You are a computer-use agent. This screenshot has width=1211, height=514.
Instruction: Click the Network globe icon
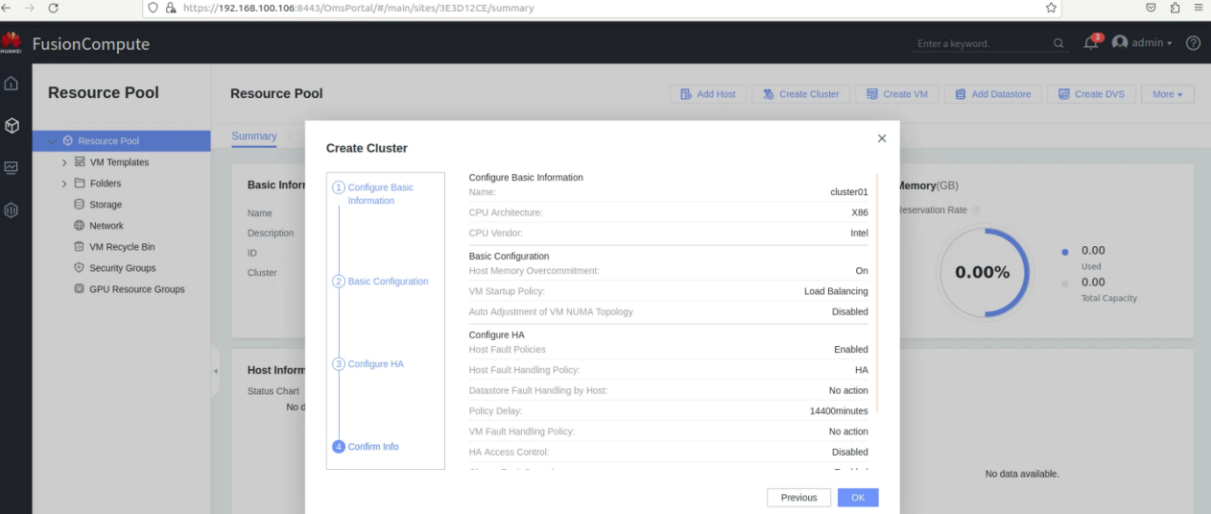pyautogui.click(x=79, y=225)
